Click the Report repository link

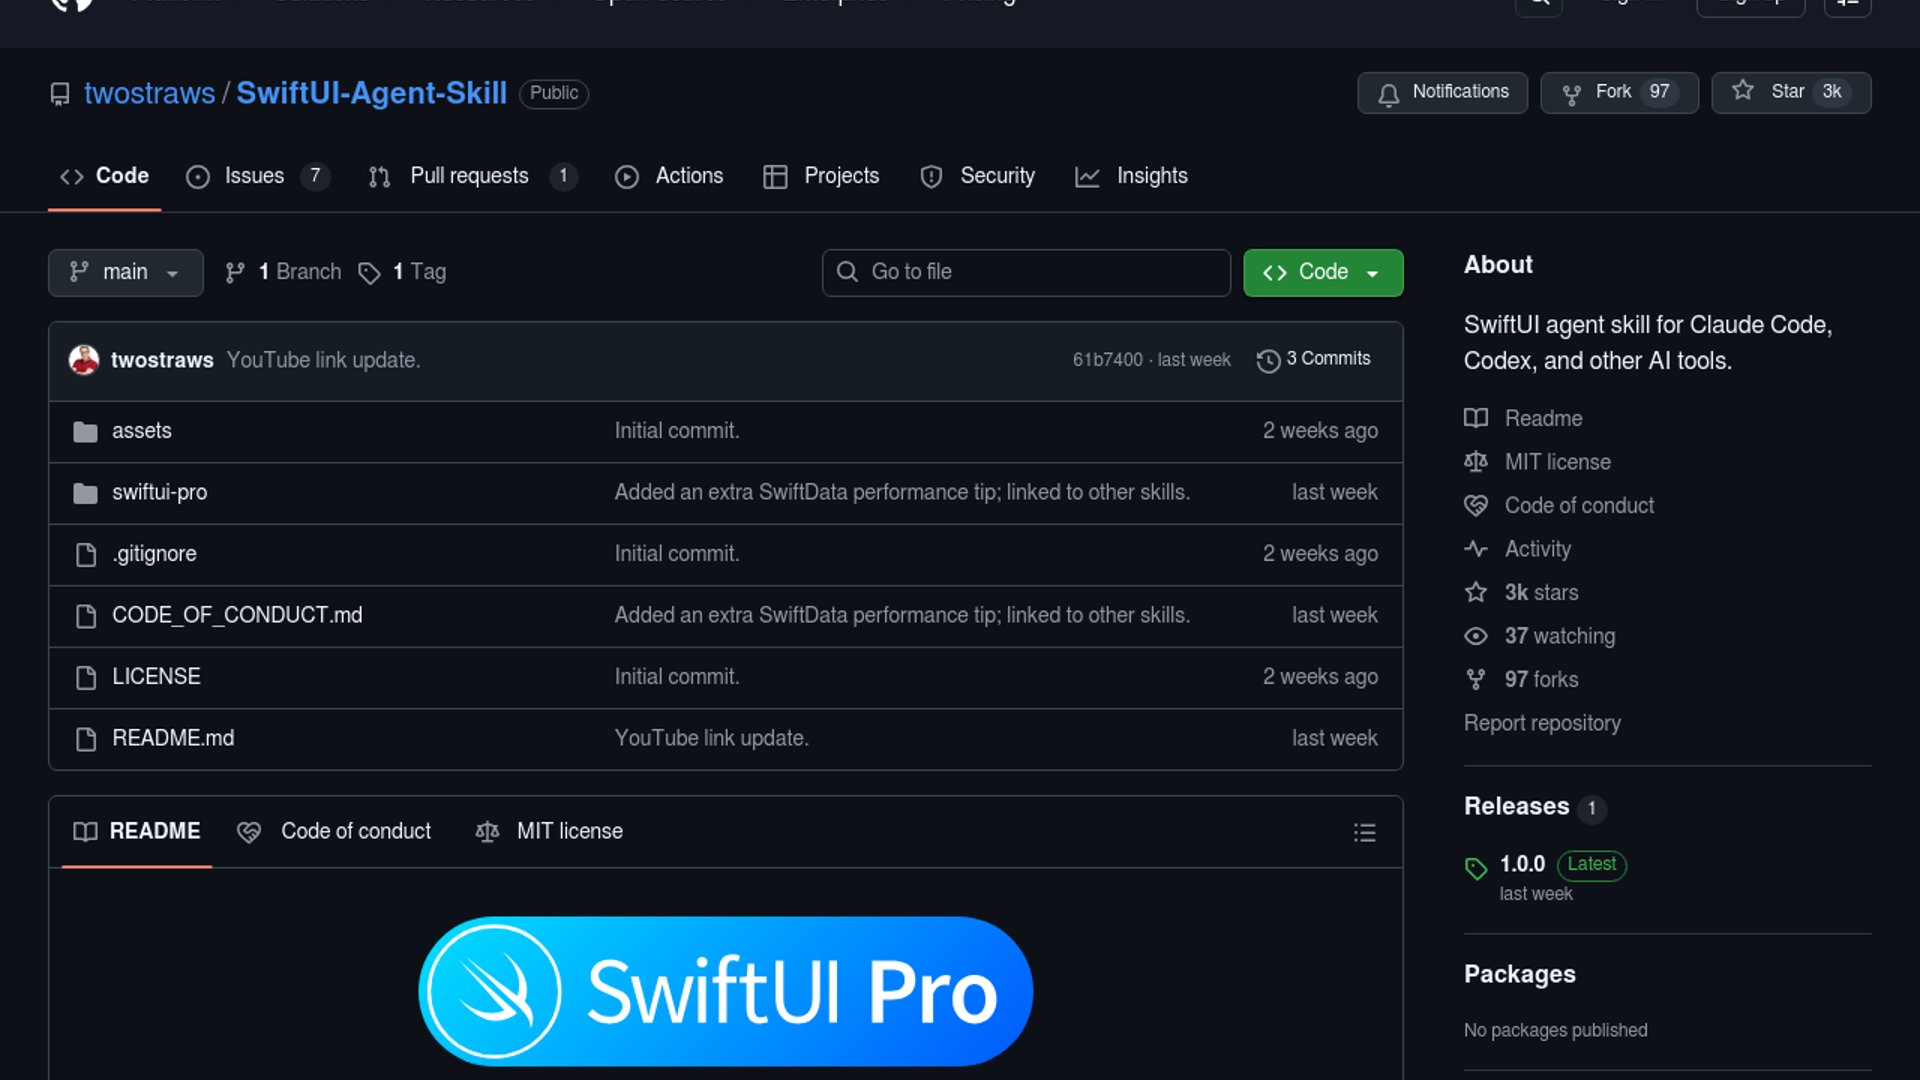[x=1541, y=723]
